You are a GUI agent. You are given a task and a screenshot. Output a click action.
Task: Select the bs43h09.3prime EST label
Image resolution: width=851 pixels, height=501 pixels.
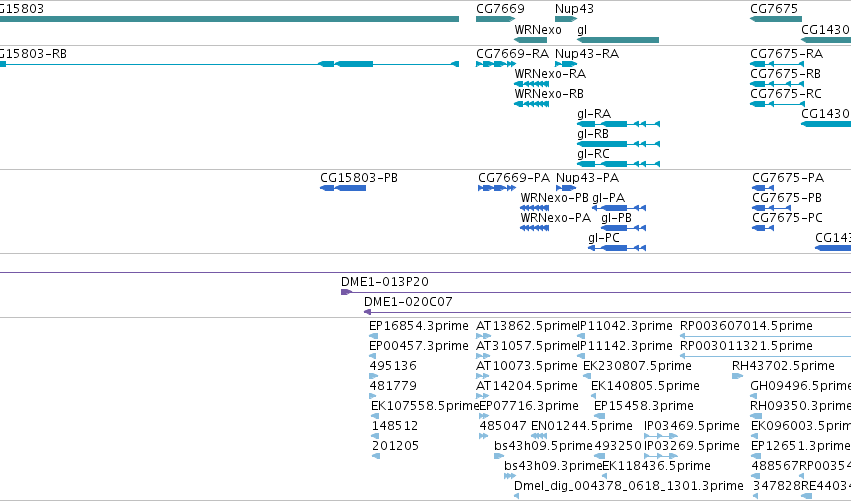point(553,467)
